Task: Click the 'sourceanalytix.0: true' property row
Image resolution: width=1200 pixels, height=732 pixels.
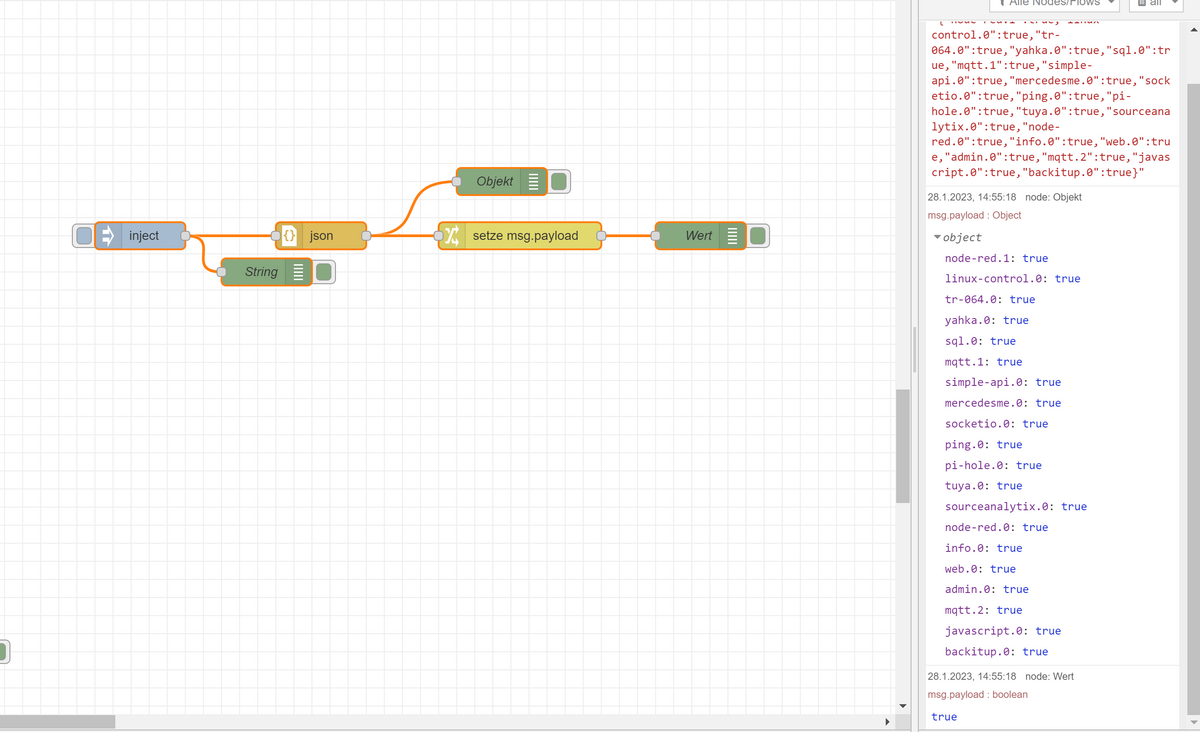Action: [1016, 507]
